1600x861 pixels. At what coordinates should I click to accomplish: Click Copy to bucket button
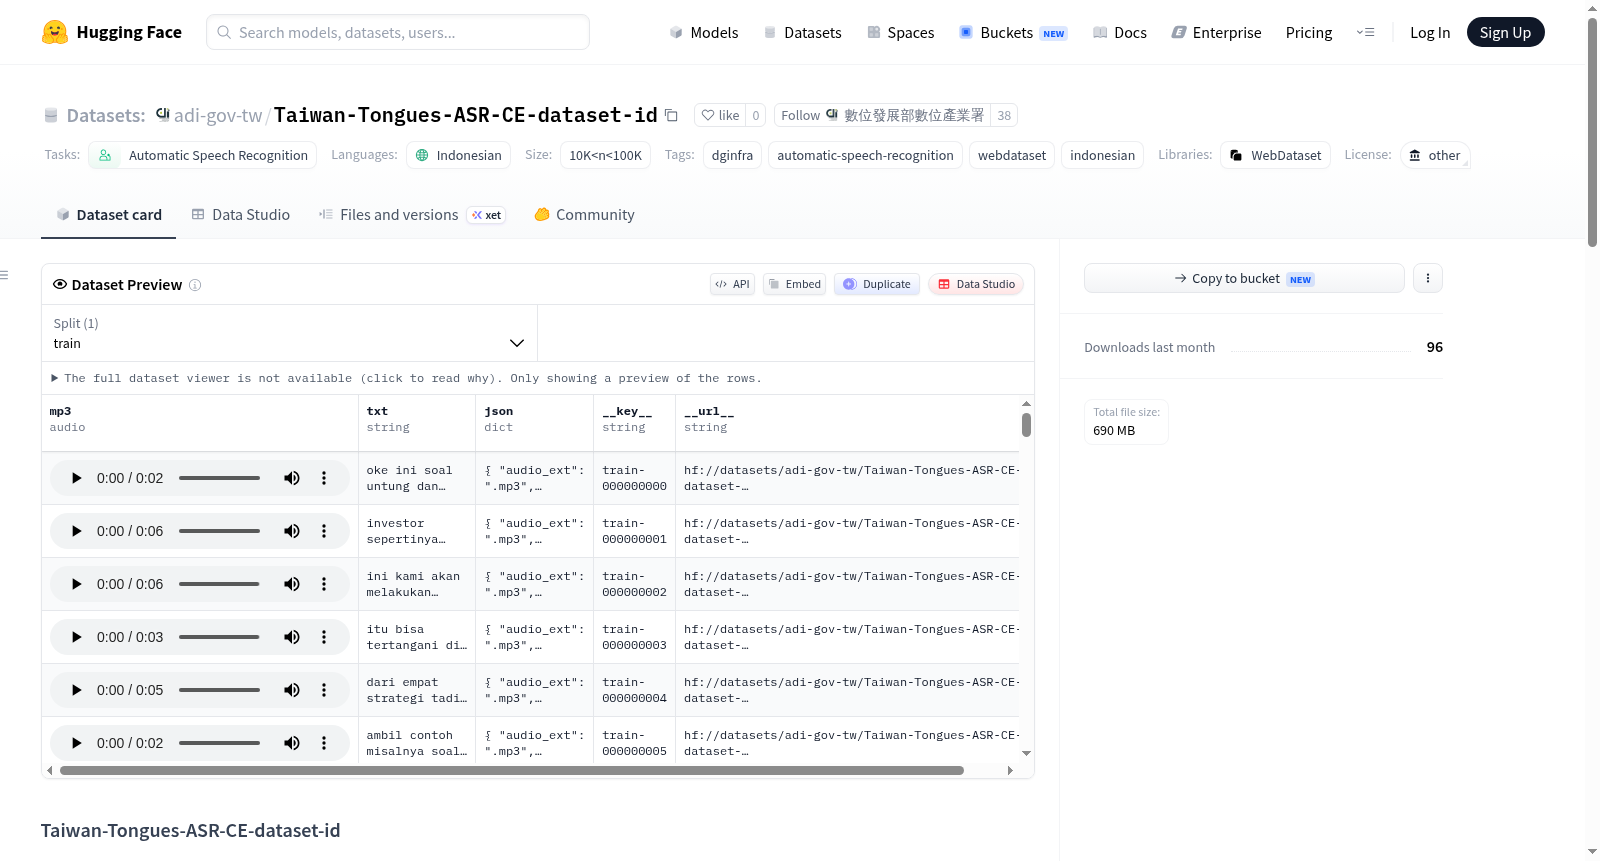tap(1244, 278)
